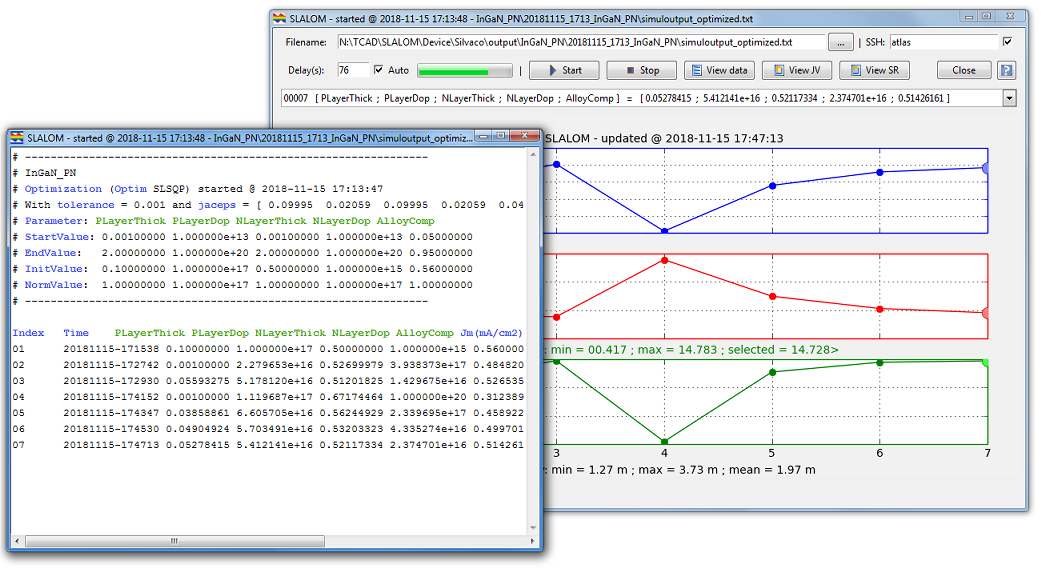Image resolution: width=1041 pixels, height=569 pixels.
Task: Click the 'Optimization (Optim SLSQP)' header line
Action: pyautogui.click(x=107, y=189)
